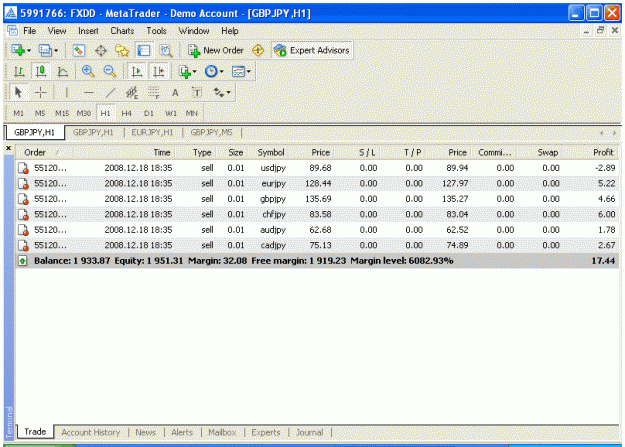Open the Insert menu
Screen dimensions: 625x447
tap(88, 31)
